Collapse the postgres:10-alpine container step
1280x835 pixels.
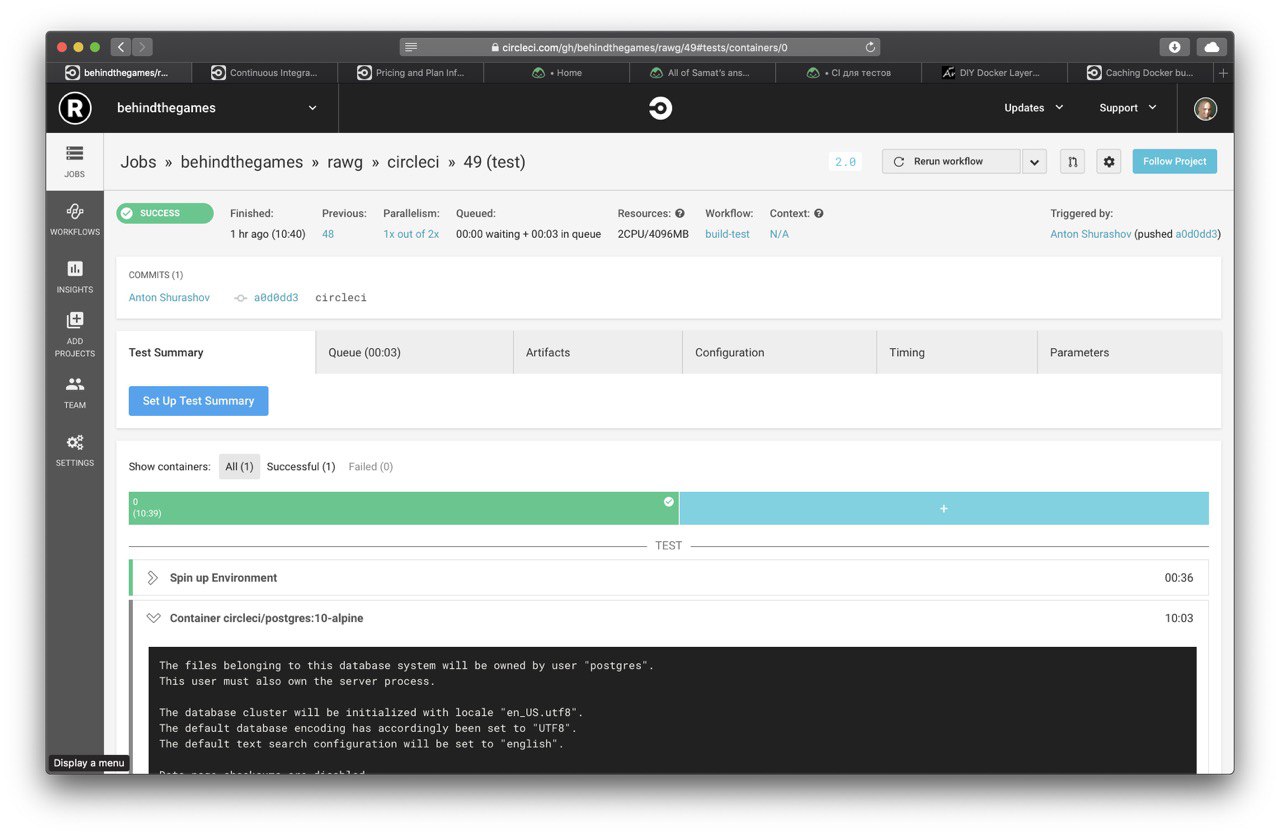tap(153, 618)
